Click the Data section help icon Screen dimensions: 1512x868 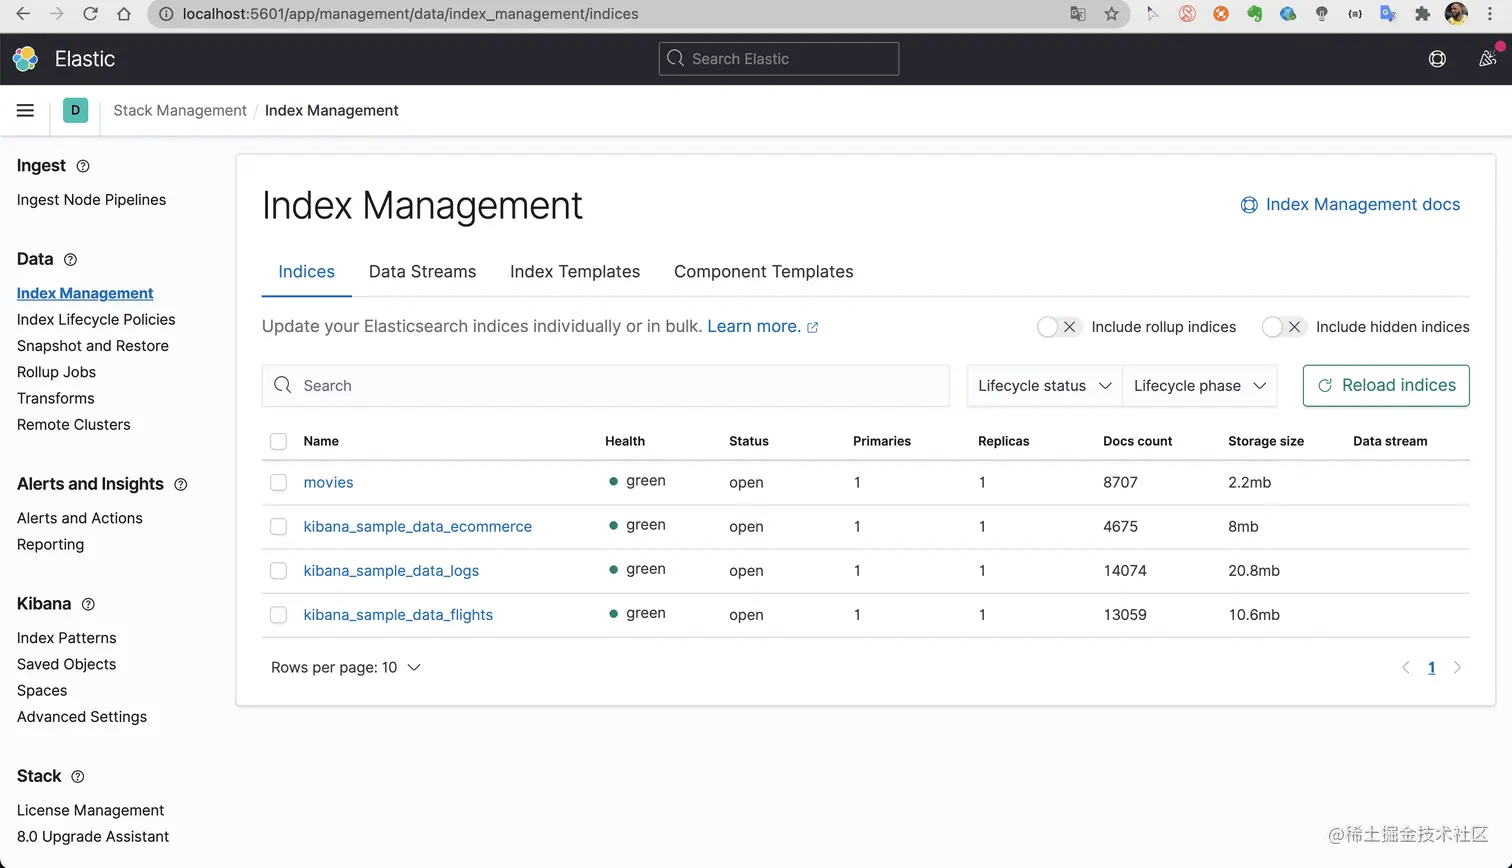70,259
